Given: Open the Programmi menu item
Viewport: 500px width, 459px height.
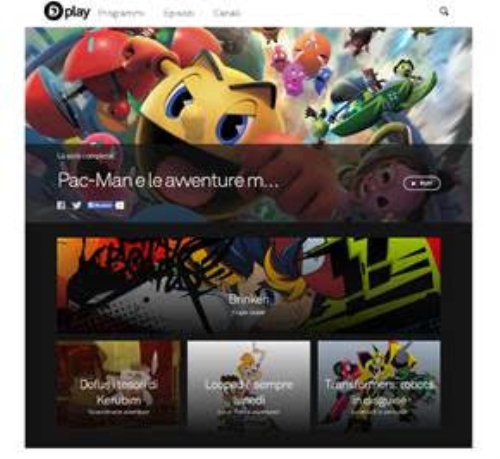Looking at the screenshot, I should [x=121, y=13].
